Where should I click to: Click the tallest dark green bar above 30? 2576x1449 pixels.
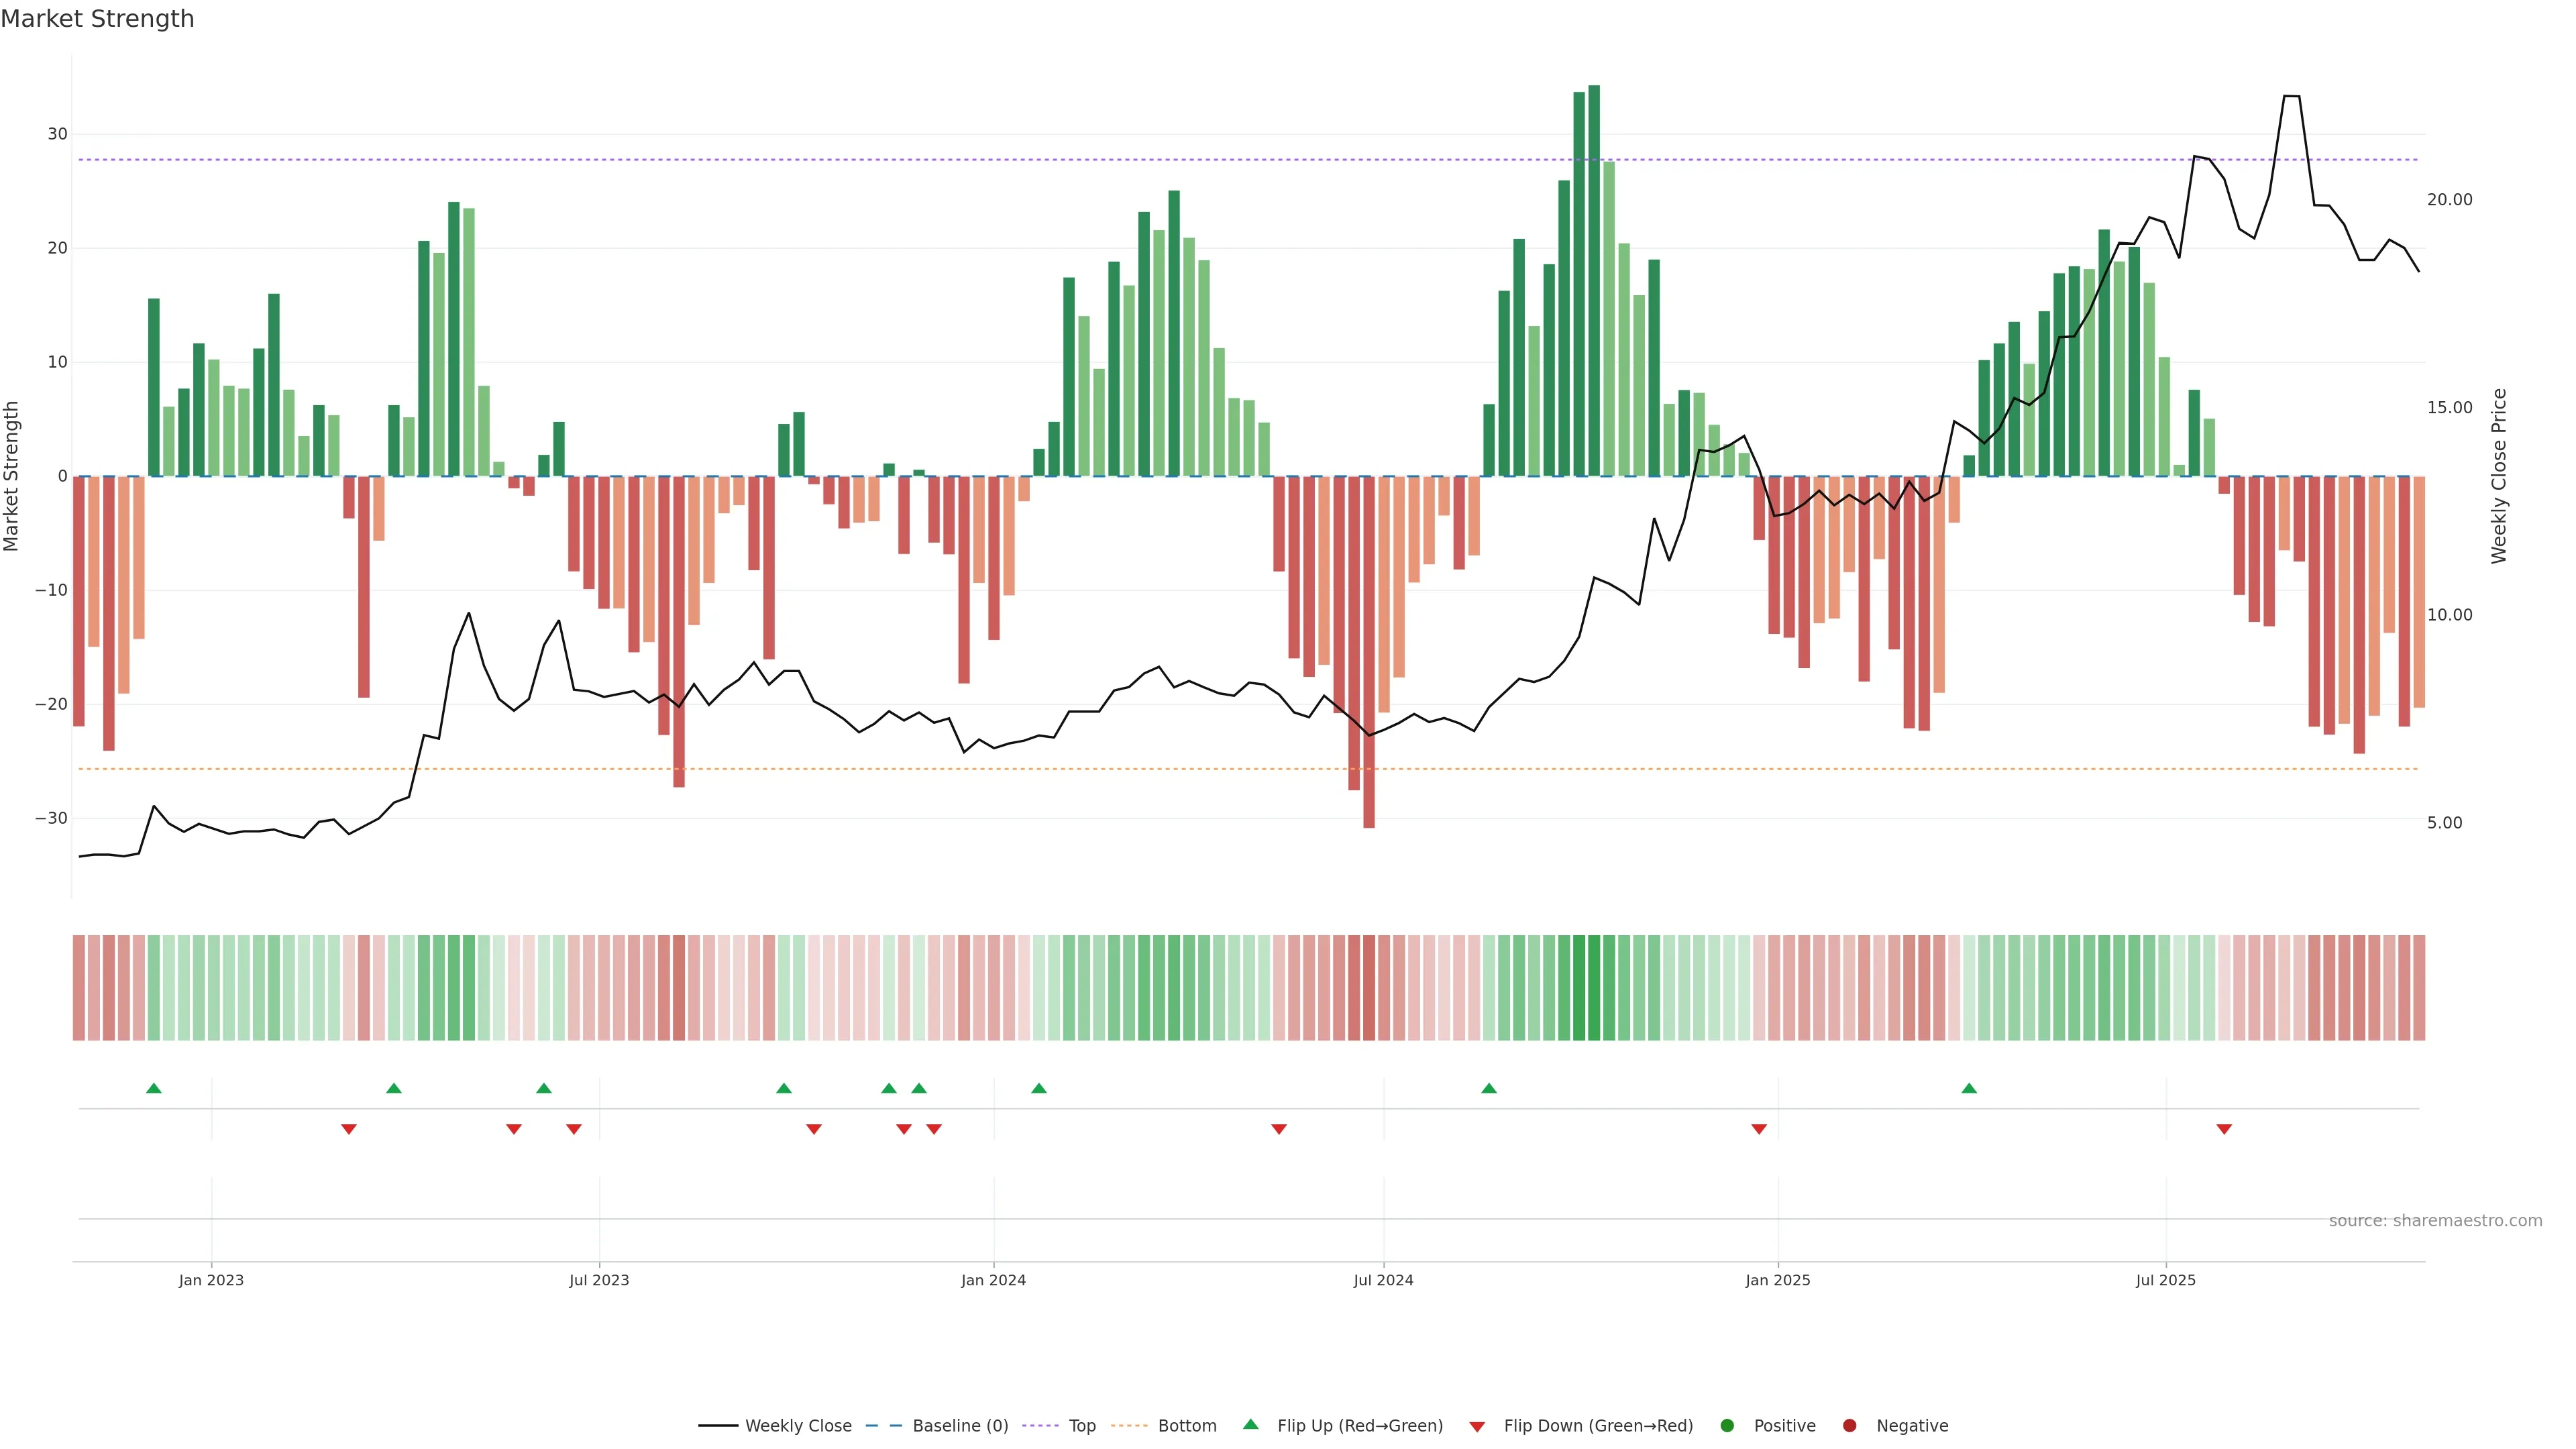click(x=1594, y=280)
